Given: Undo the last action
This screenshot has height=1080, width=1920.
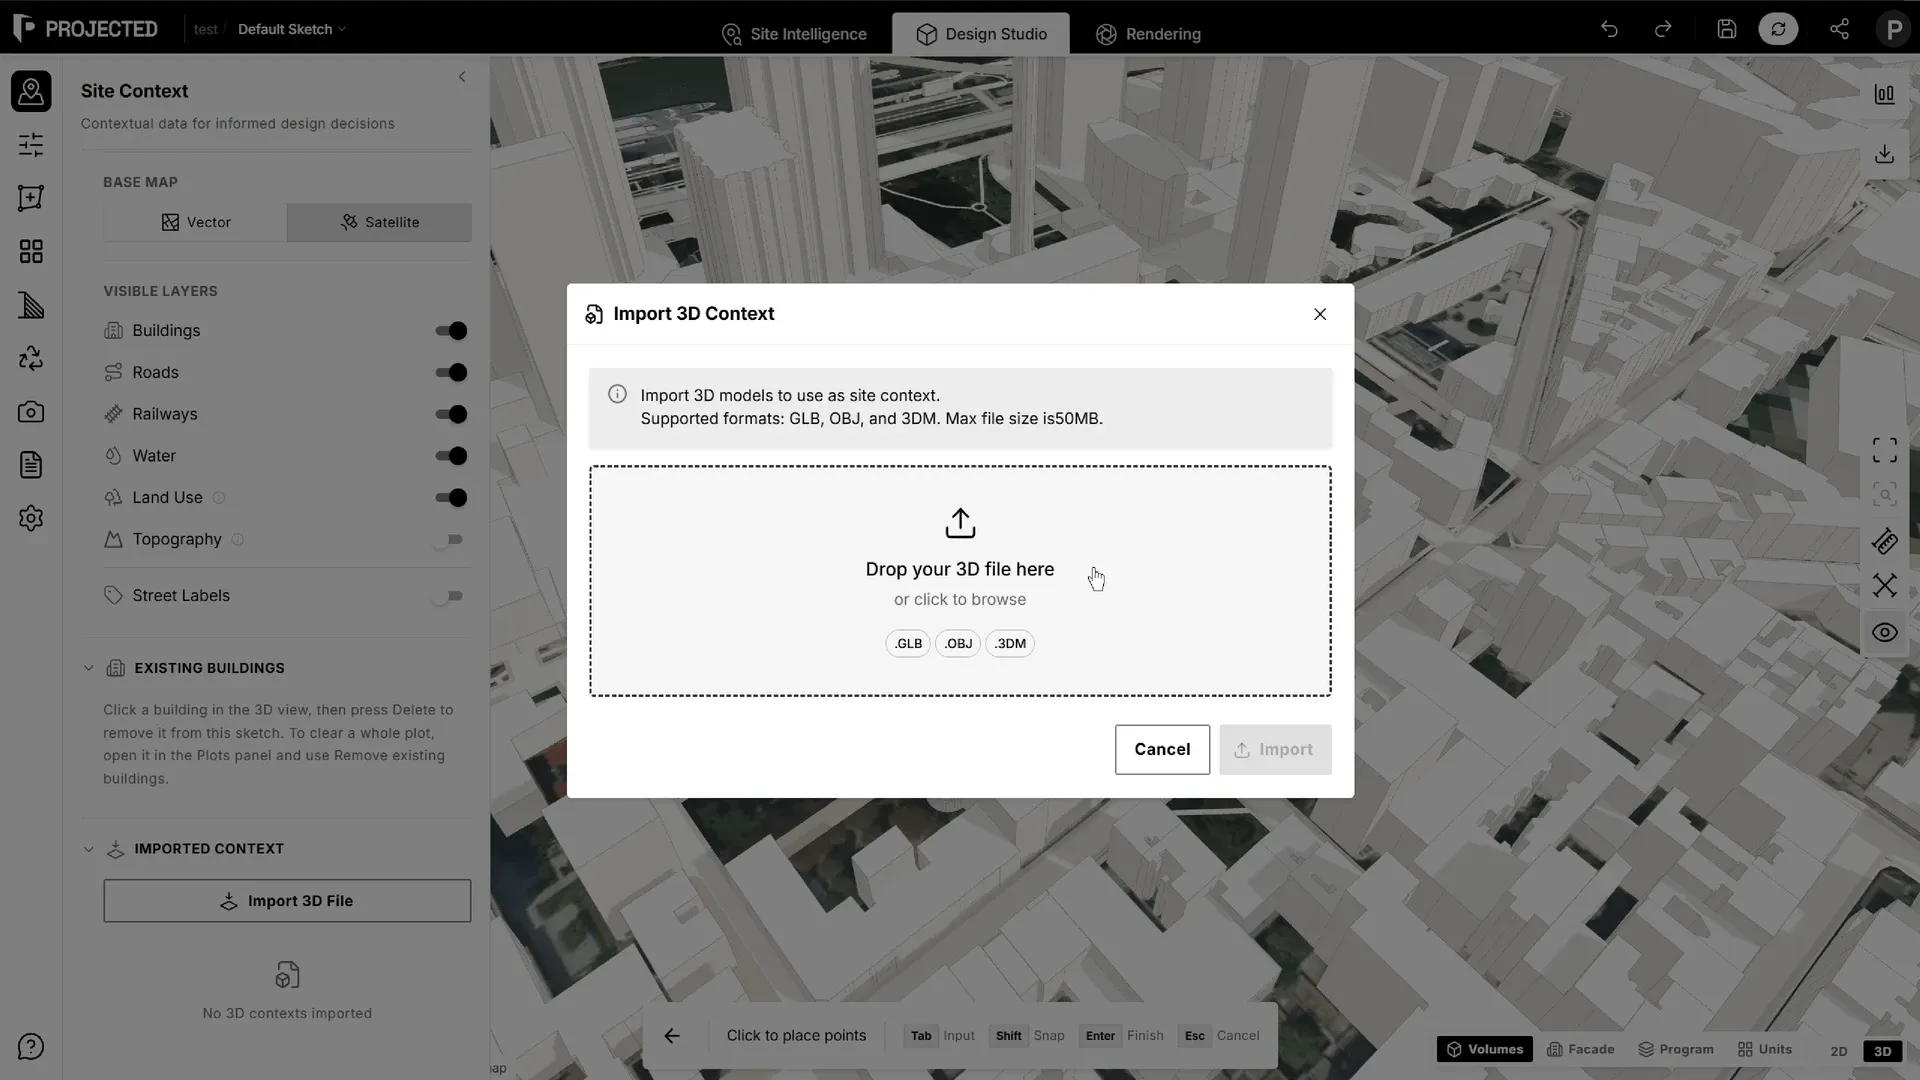Looking at the screenshot, I should click(1609, 29).
